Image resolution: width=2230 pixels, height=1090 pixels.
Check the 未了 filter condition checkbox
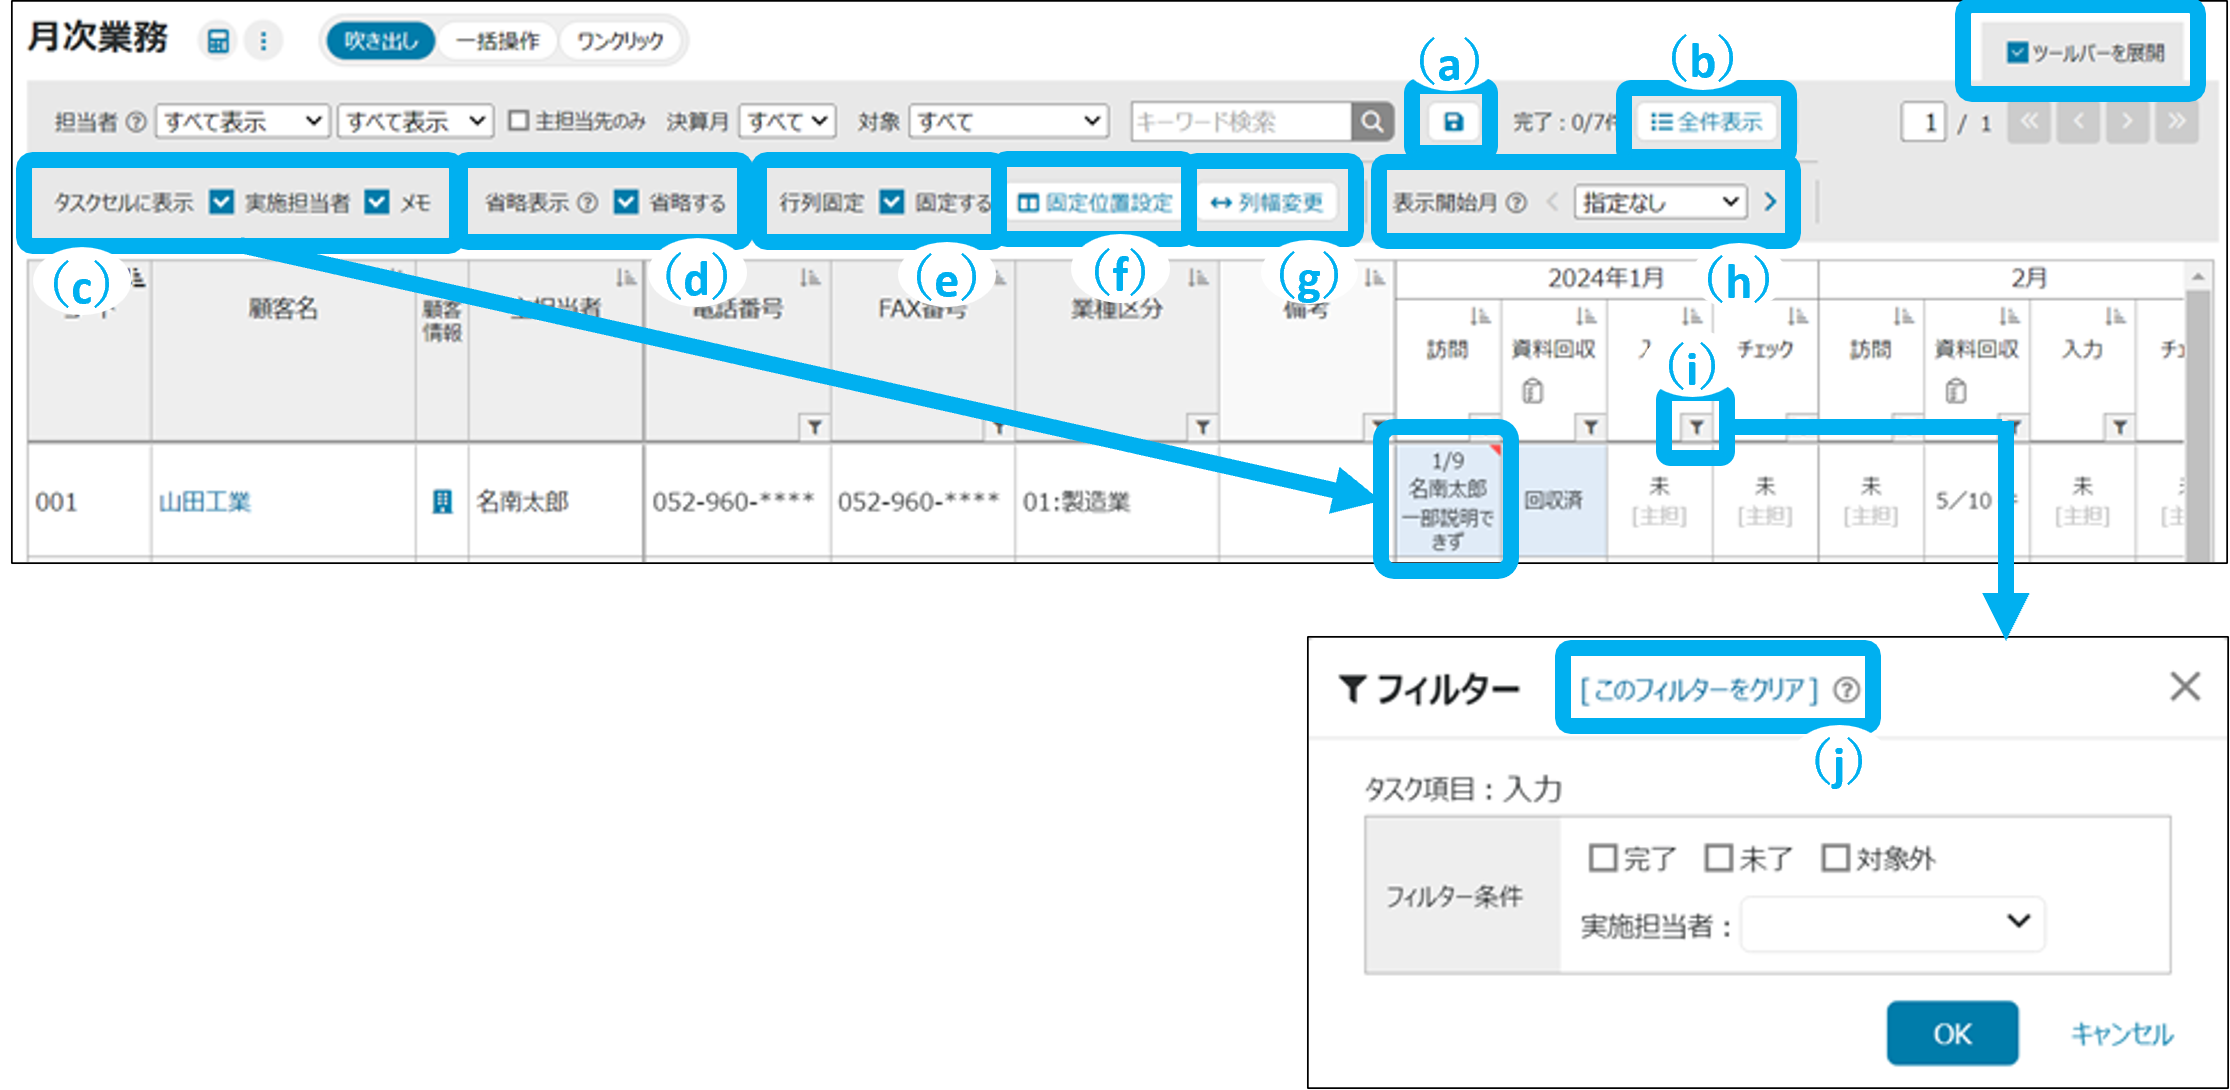[1718, 858]
